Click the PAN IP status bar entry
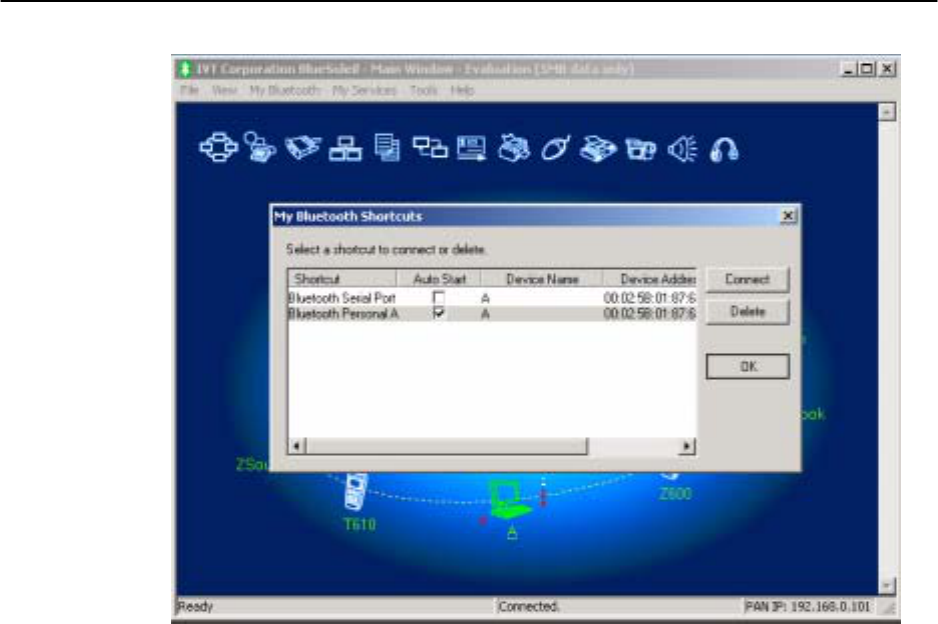 coord(807,607)
